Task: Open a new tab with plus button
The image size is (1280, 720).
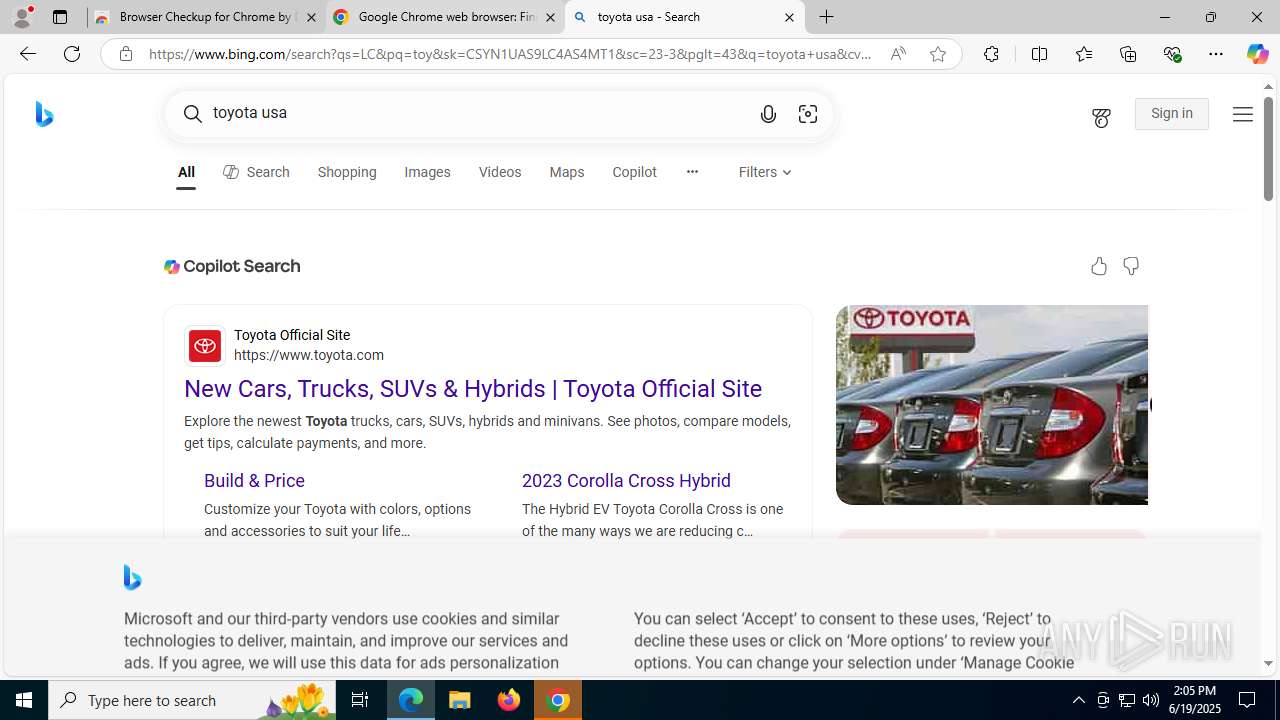Action: click(x=827, y=17)
